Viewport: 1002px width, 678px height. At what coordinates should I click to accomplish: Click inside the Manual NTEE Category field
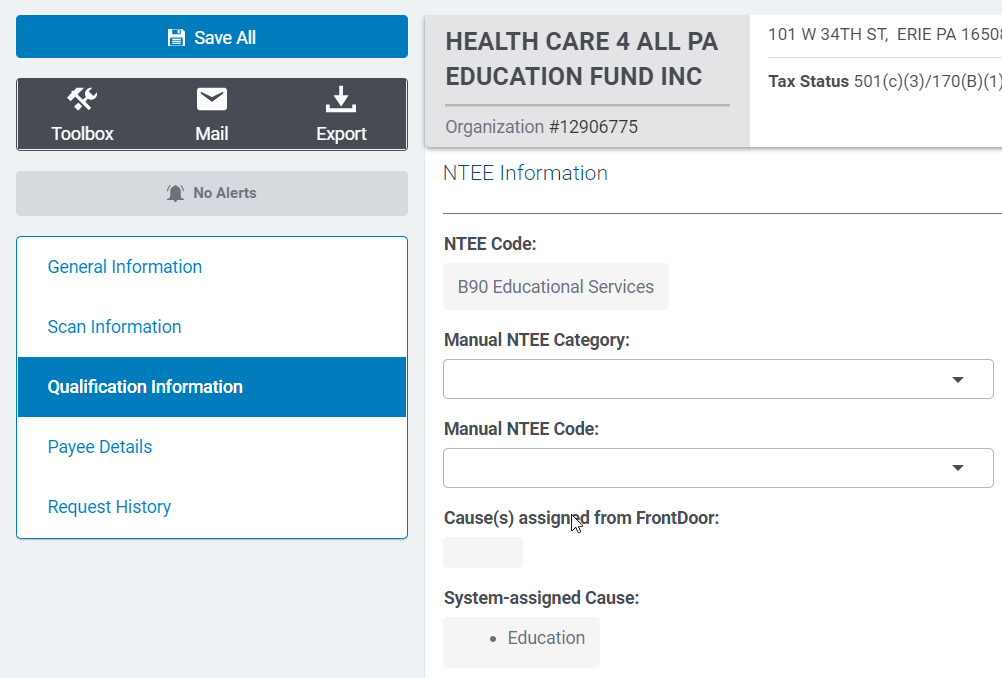pyautogui.click(x=718, y=379)
